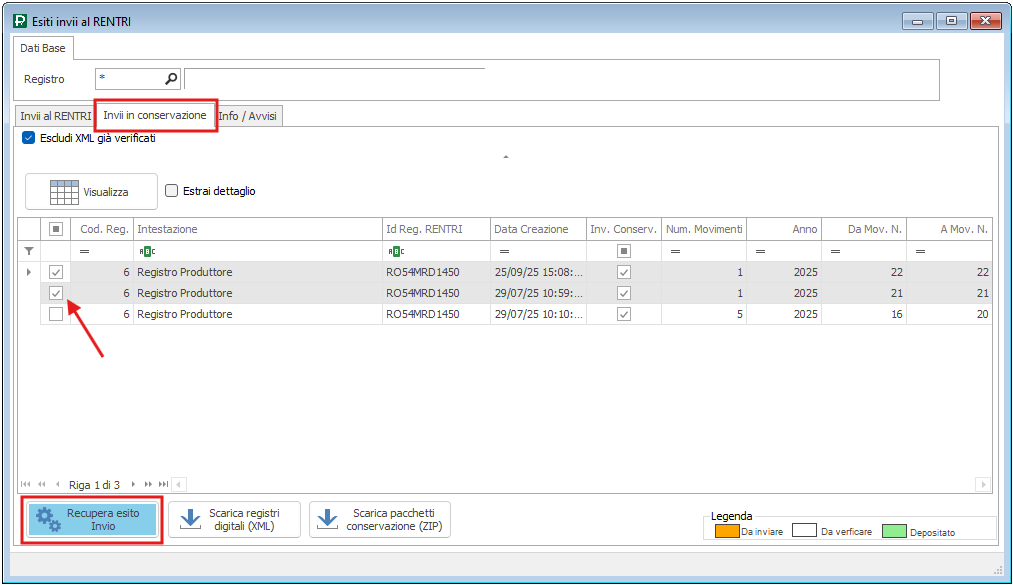Click the Id Reg. RENTRI filter operator icon
This screenshot has width=1013, height=585.
pyautogui.click(x=395, y=251)
